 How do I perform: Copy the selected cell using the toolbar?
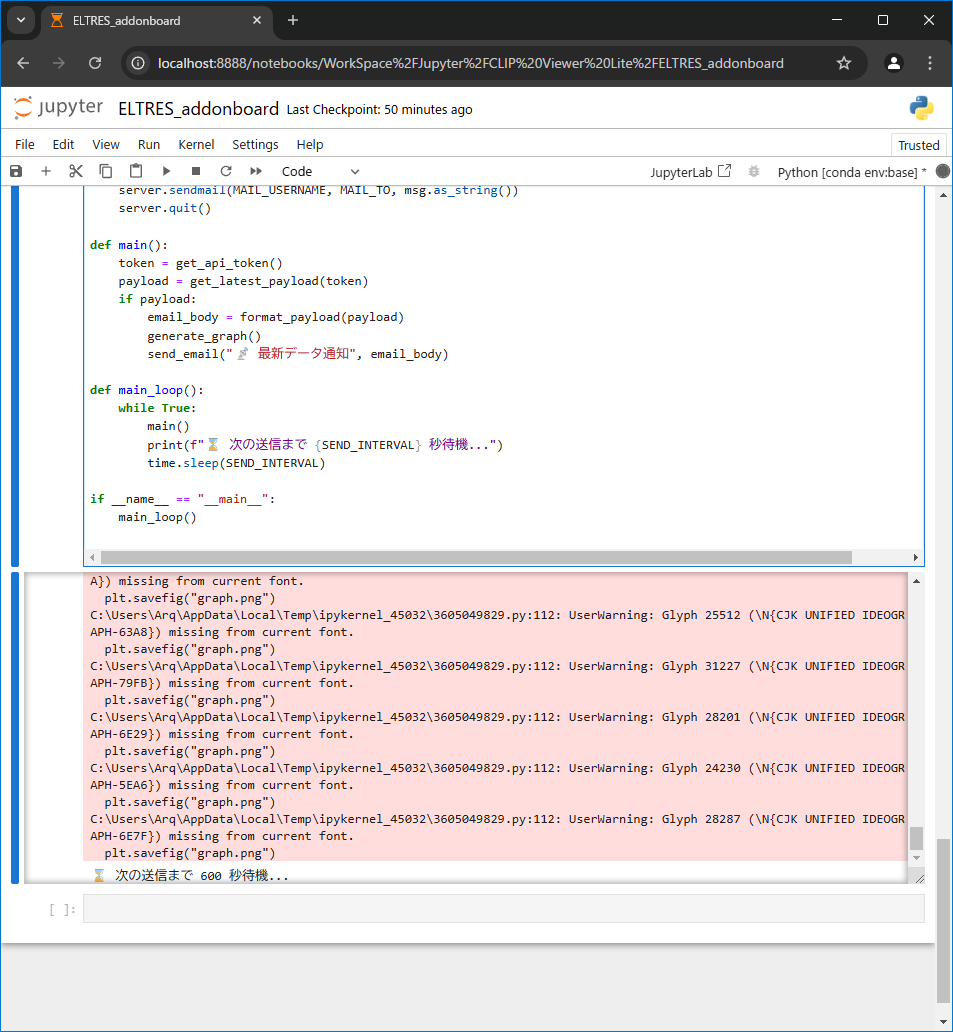[x=106, y=172]
